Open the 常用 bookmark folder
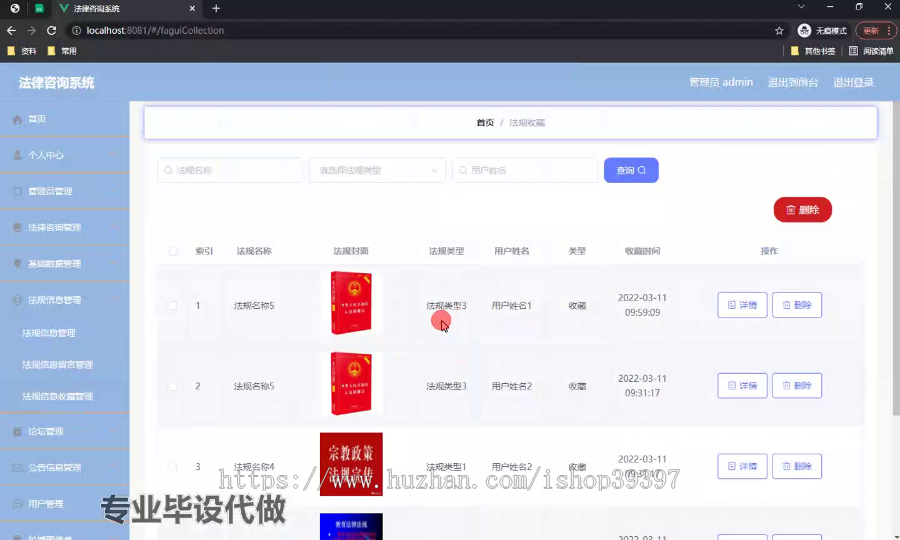 click(x=62, y=51)
